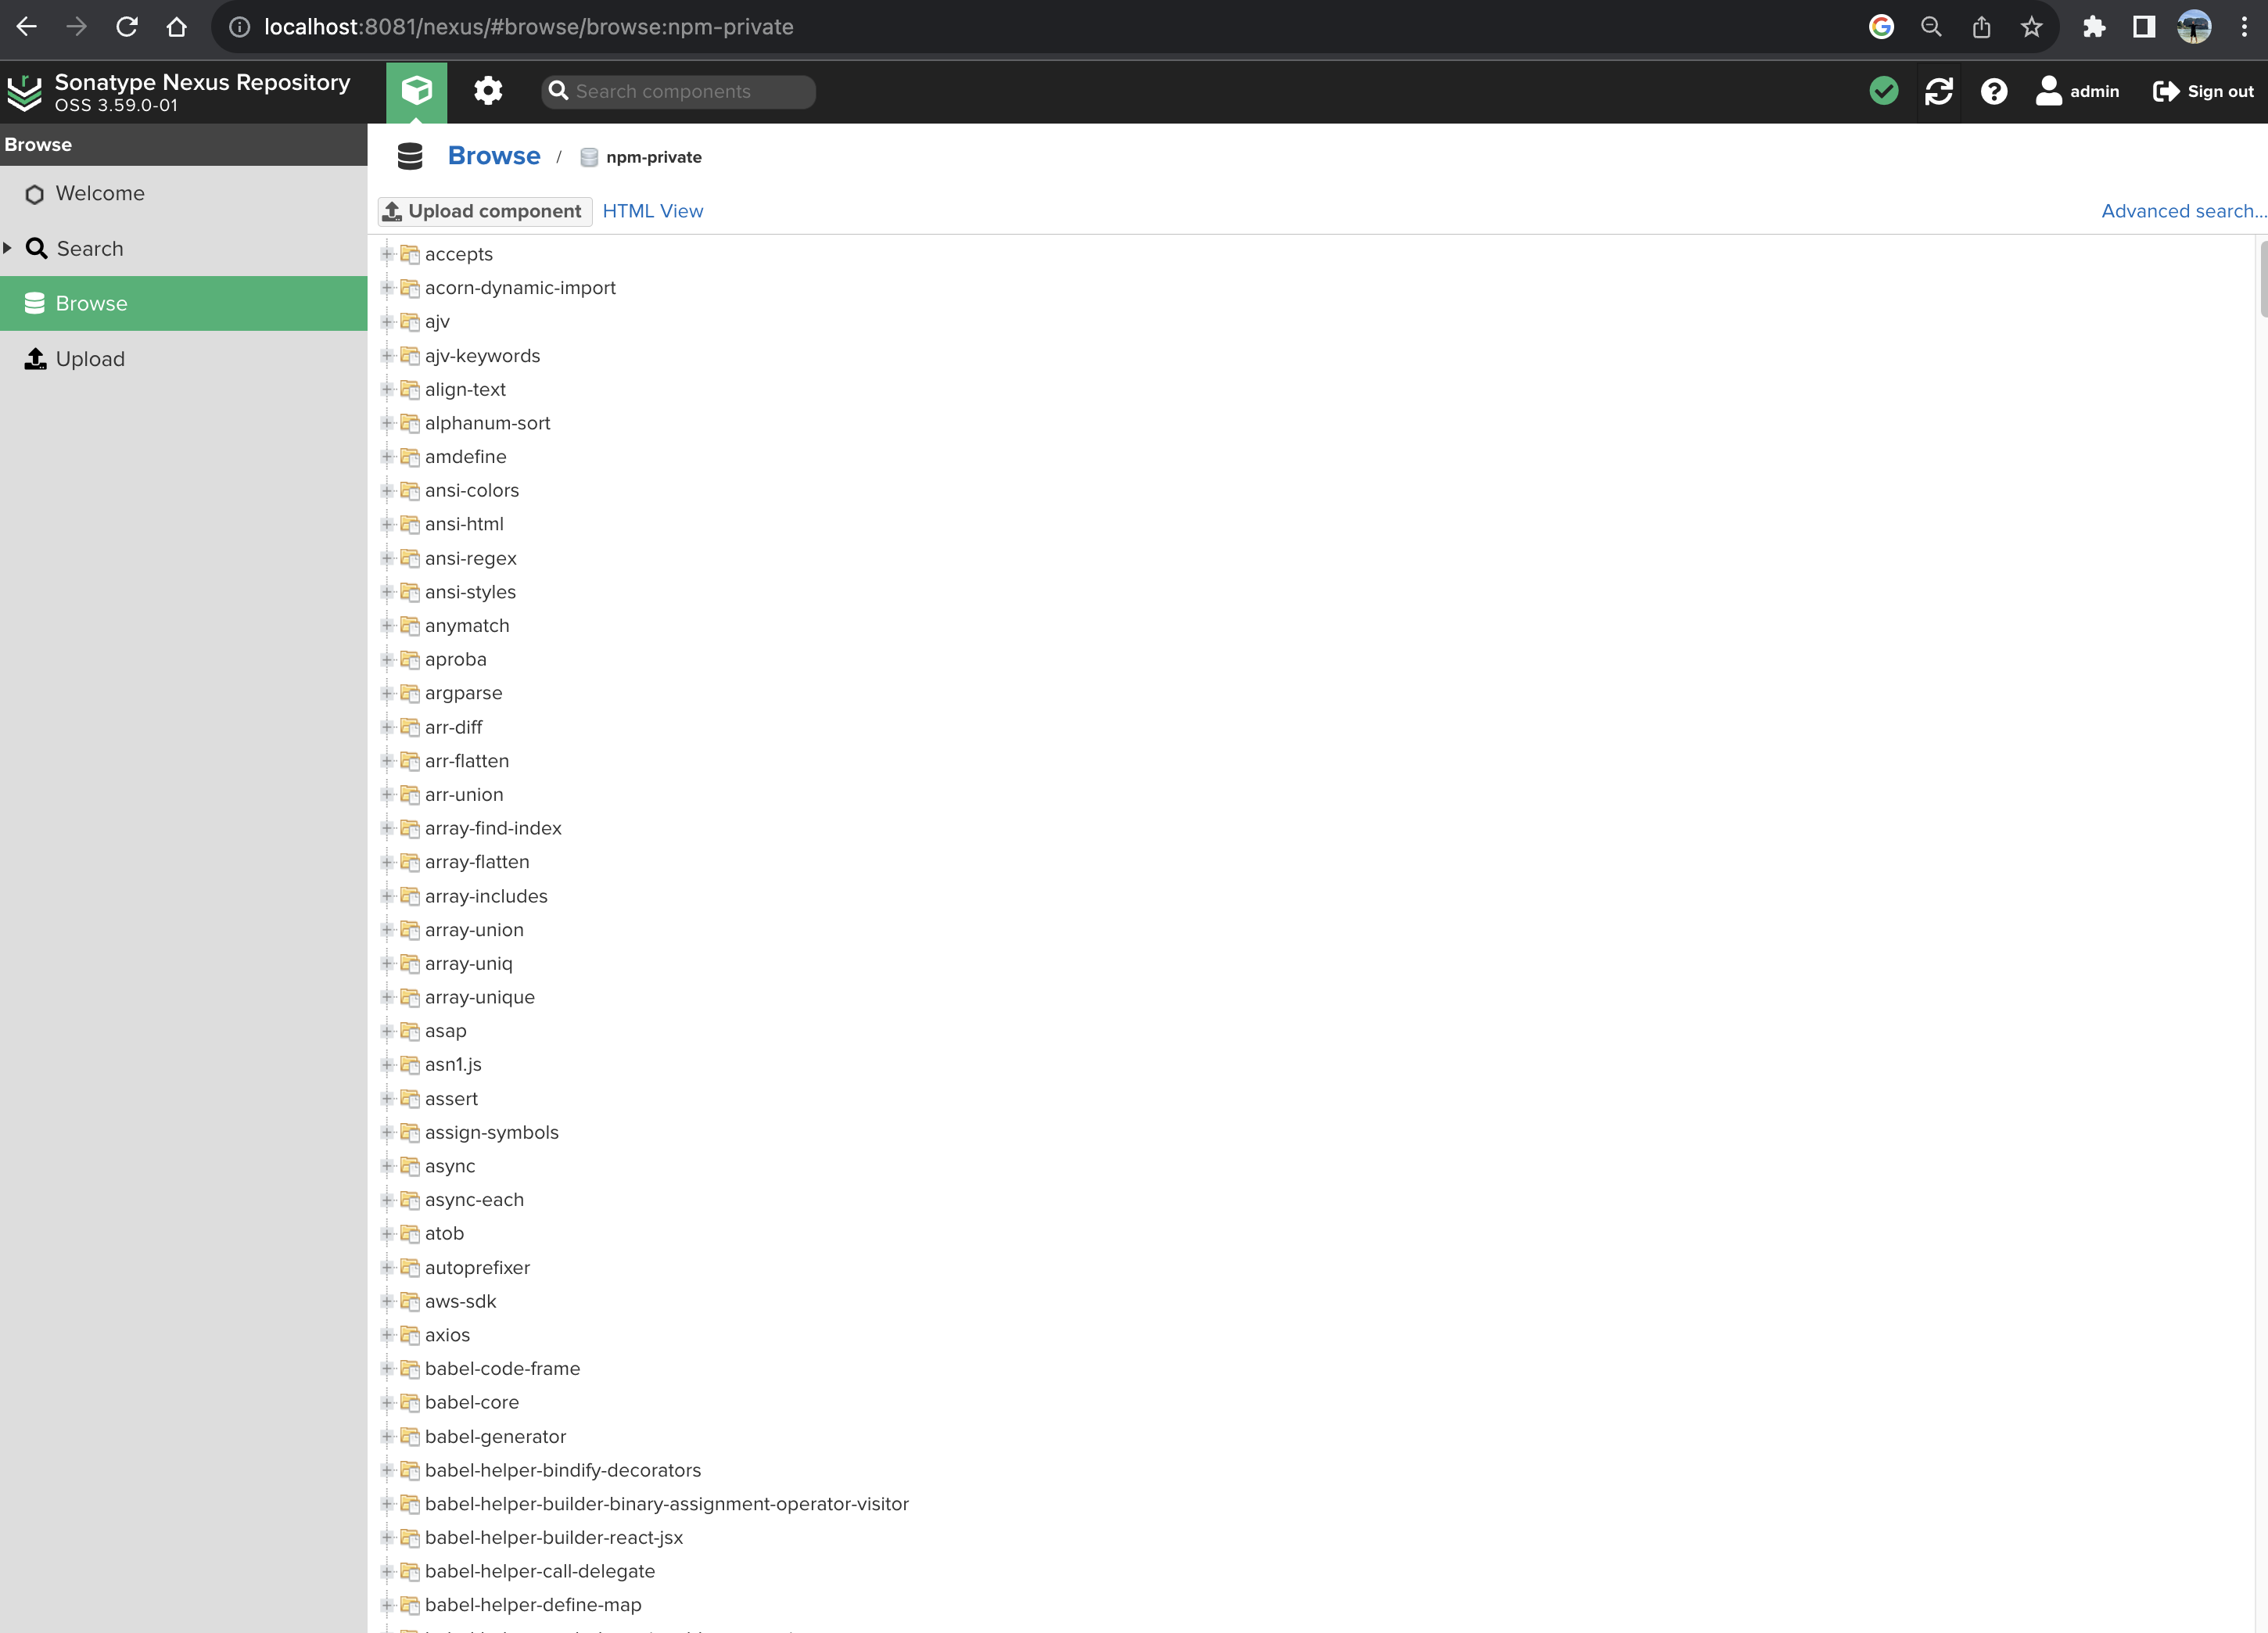Open the server administration gear icon
The image size is (2268, 1633).
487,91
